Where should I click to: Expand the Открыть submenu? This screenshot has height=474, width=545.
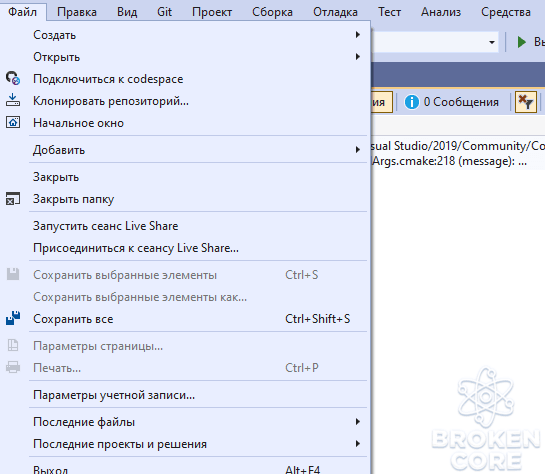pyautogui.click(x=184, y=57)
